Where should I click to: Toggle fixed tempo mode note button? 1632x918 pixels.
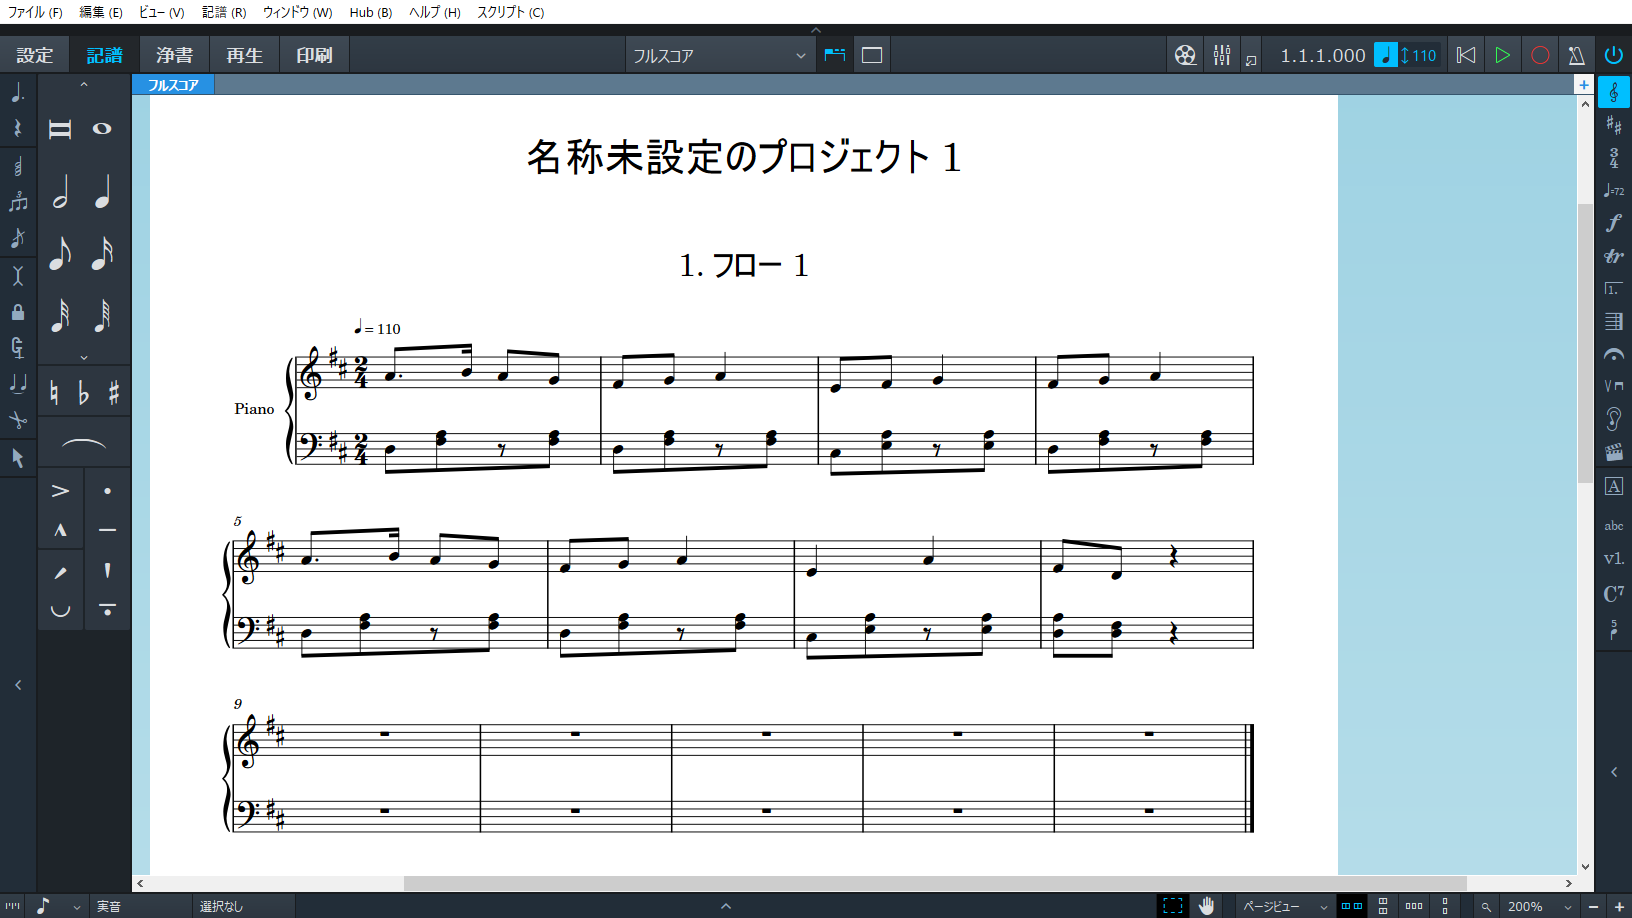click(1385, 55)
